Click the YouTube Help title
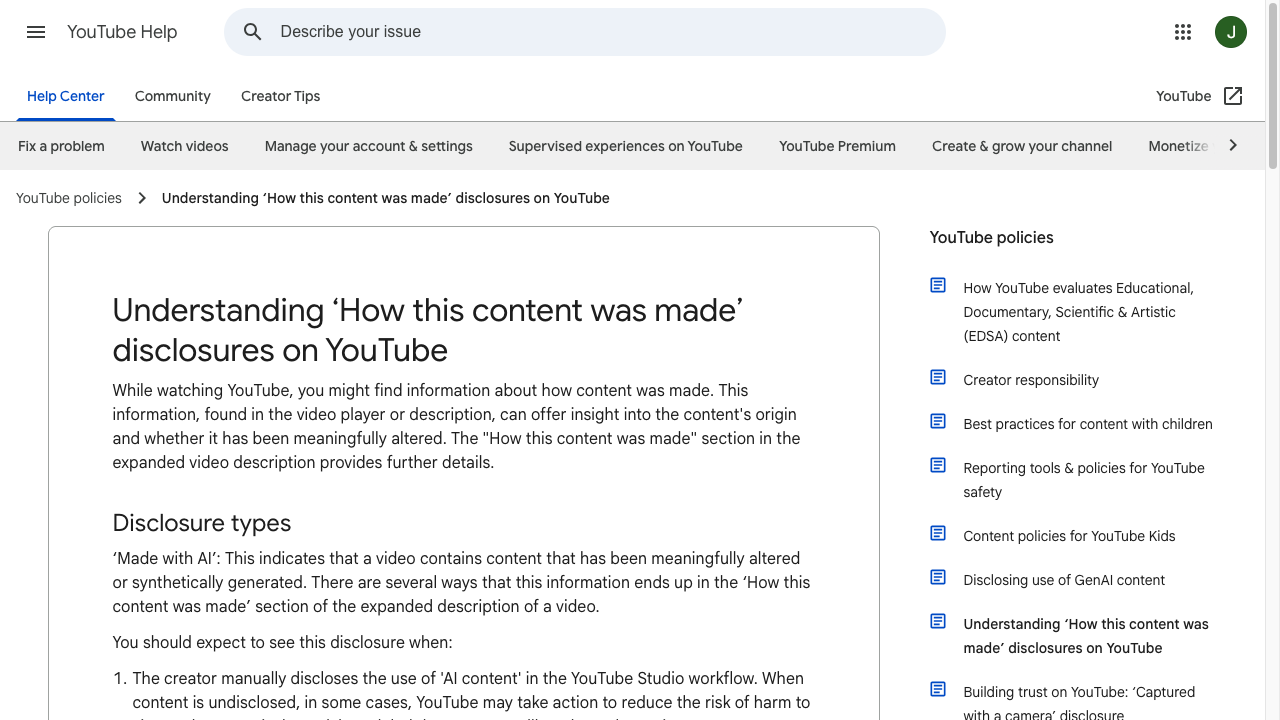The height and width of the screenshot is (720, 1280). click(122, 32)
